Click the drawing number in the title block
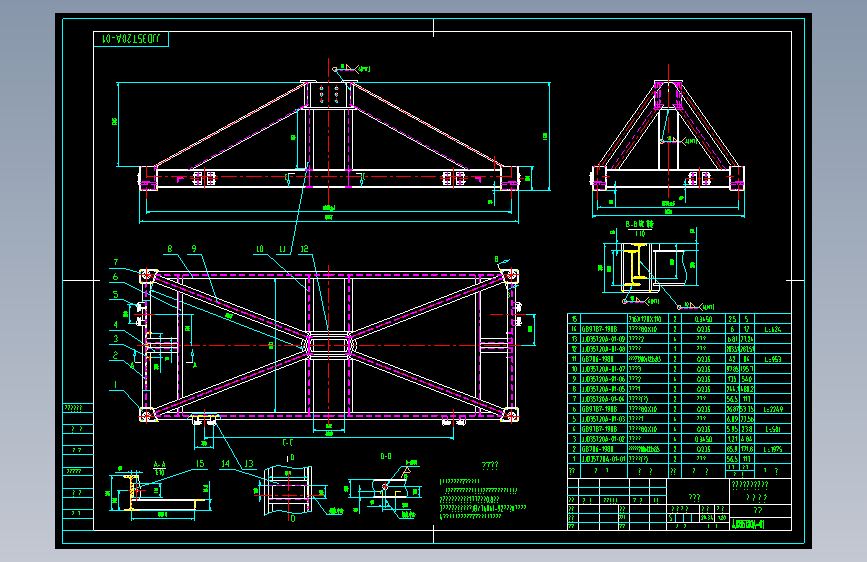Viewport: 867px width, 562px height. coord(748,524)
